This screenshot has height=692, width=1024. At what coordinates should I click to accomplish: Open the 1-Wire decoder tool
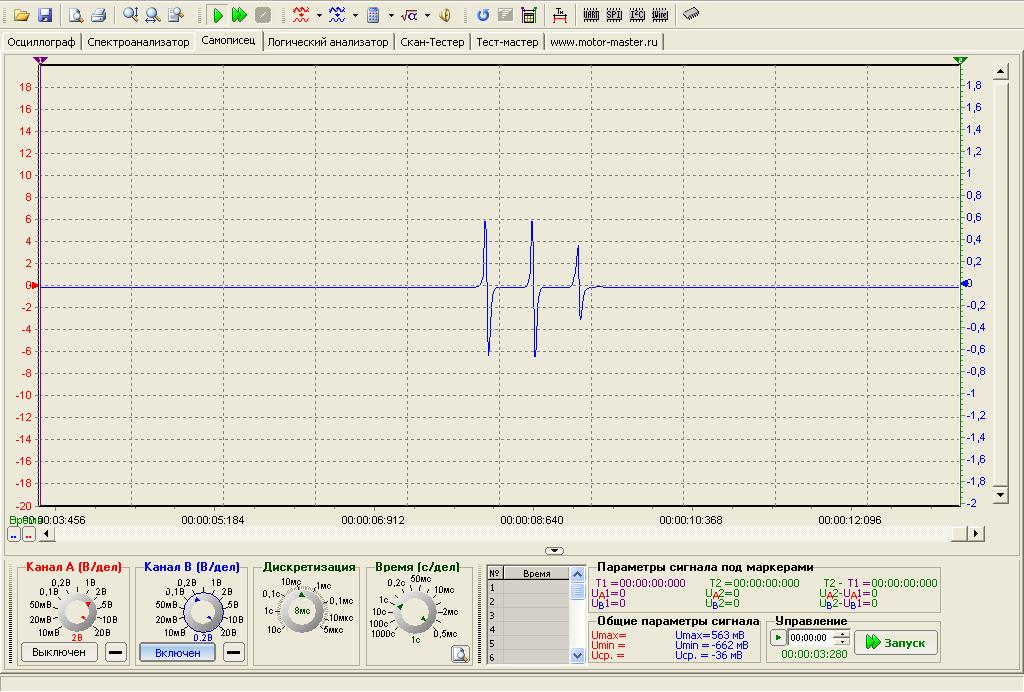pyautogui.click(x=660, y=14)
